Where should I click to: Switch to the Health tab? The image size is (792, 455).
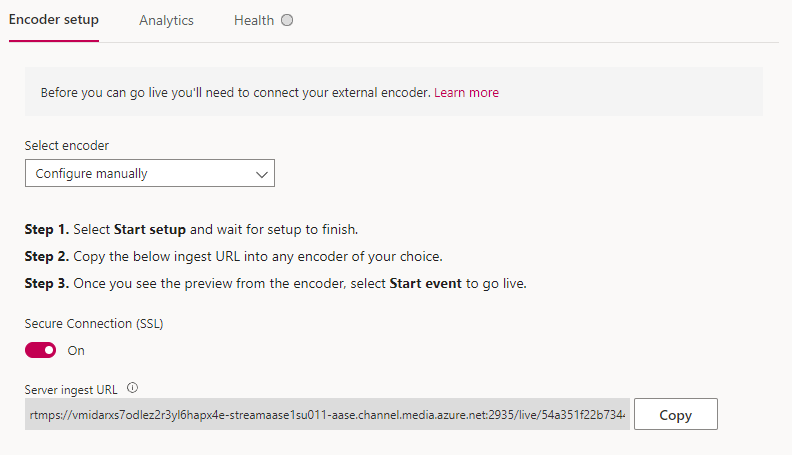[254, 20]
